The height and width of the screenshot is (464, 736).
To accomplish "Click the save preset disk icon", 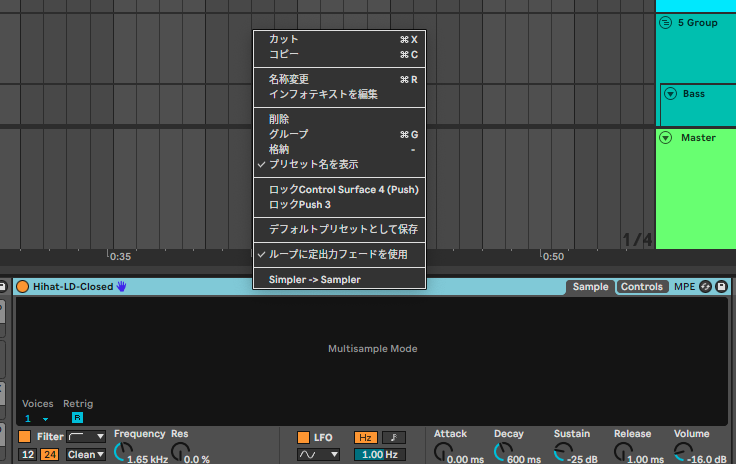I will pyautogui.click(x=721, y=287).
